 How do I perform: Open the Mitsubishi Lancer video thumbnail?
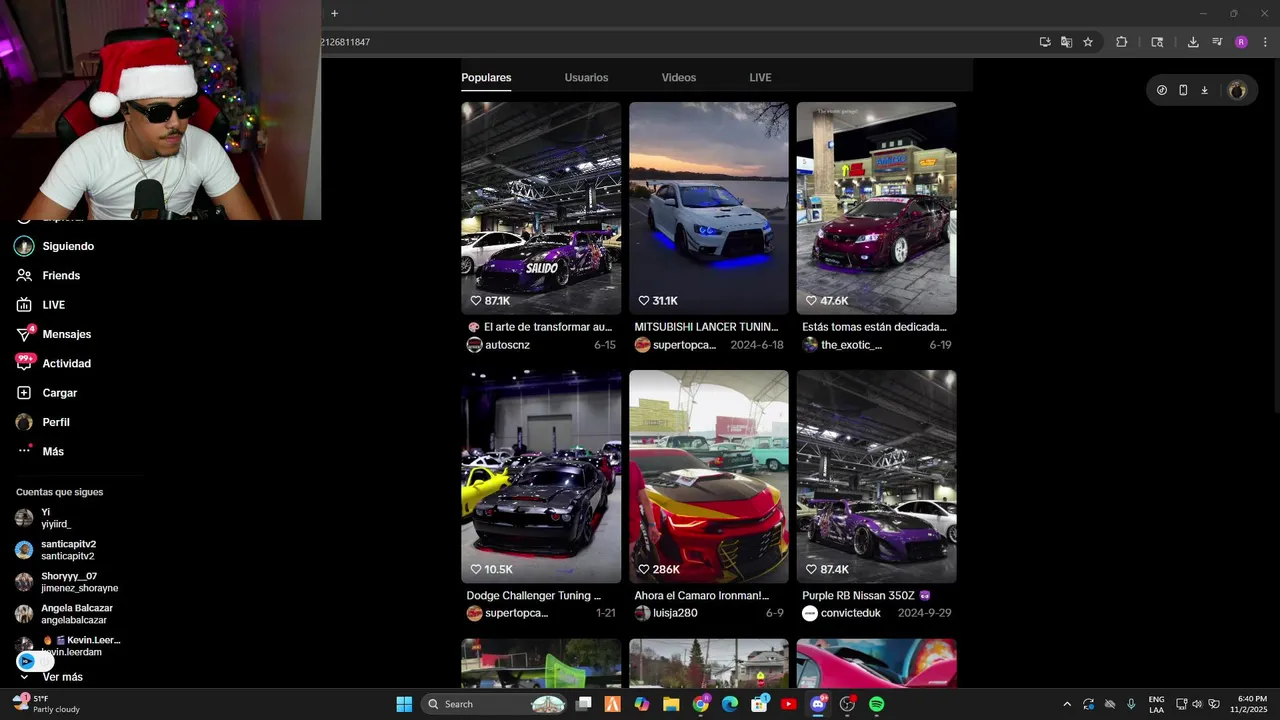pyautogui.click(x=709, y=208)
